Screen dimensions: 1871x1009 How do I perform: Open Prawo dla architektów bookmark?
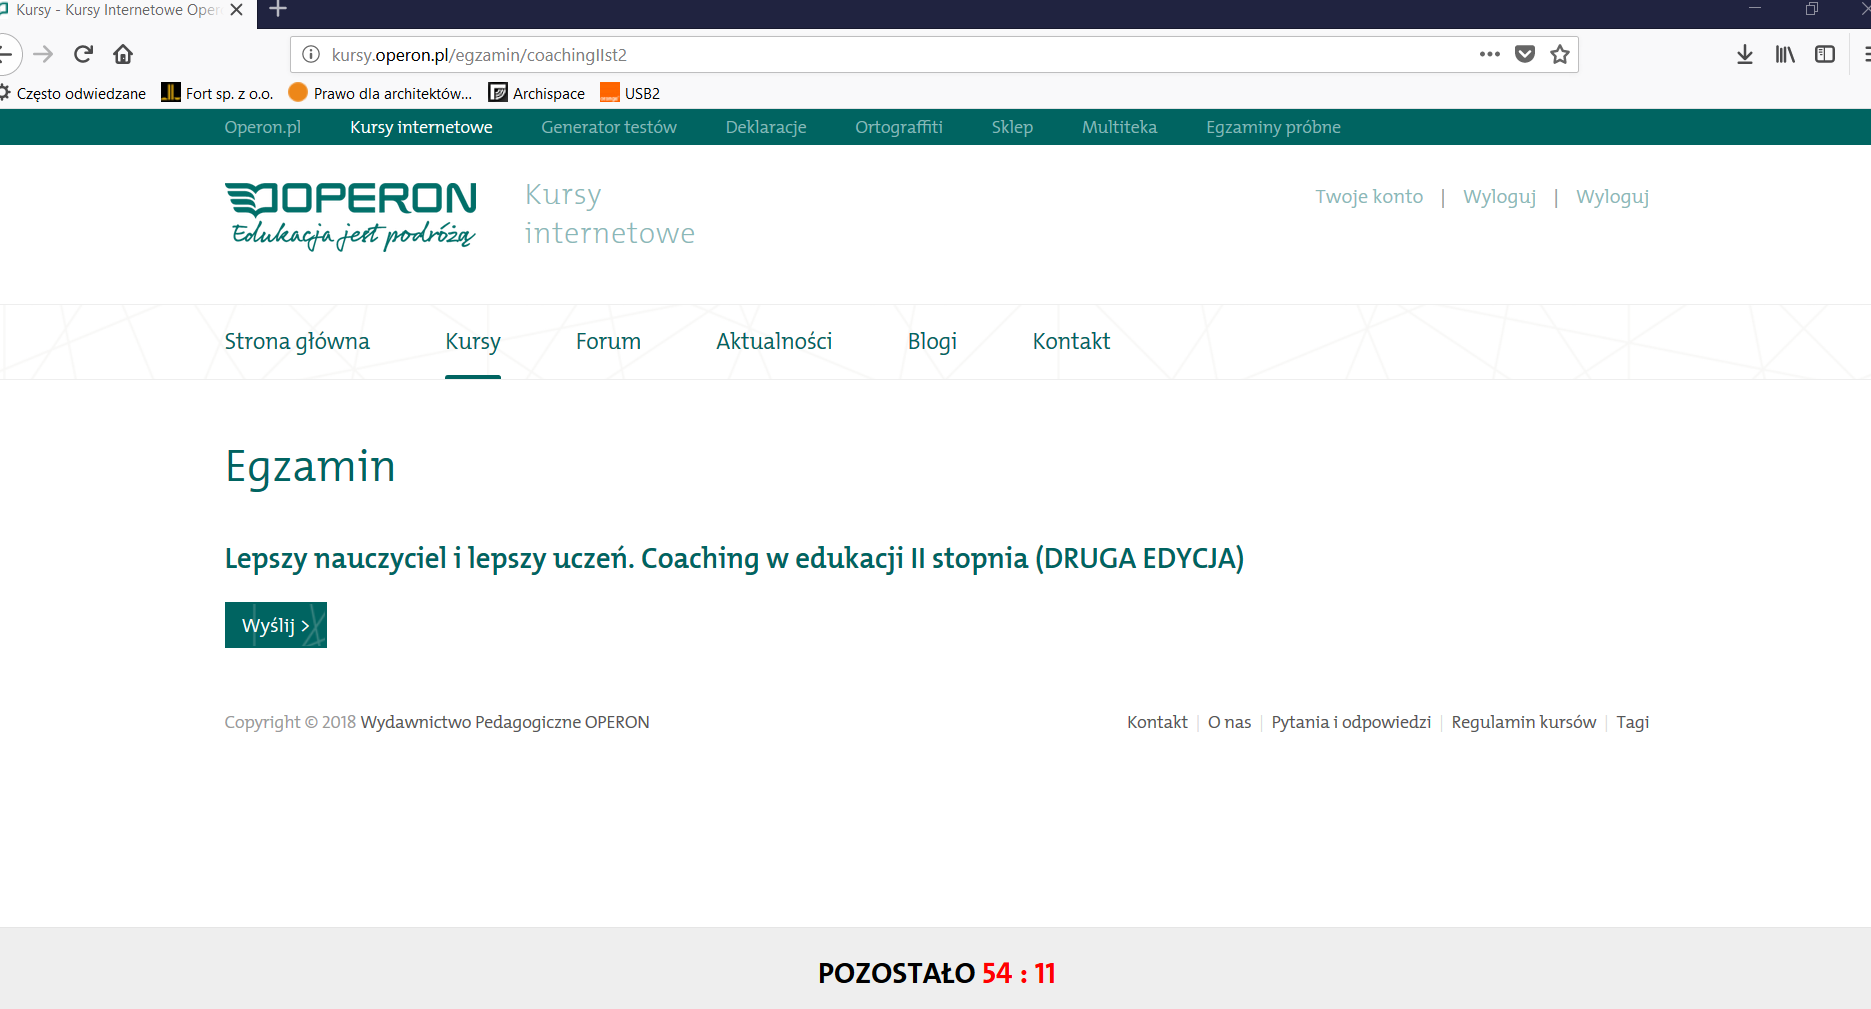[380, 93]
